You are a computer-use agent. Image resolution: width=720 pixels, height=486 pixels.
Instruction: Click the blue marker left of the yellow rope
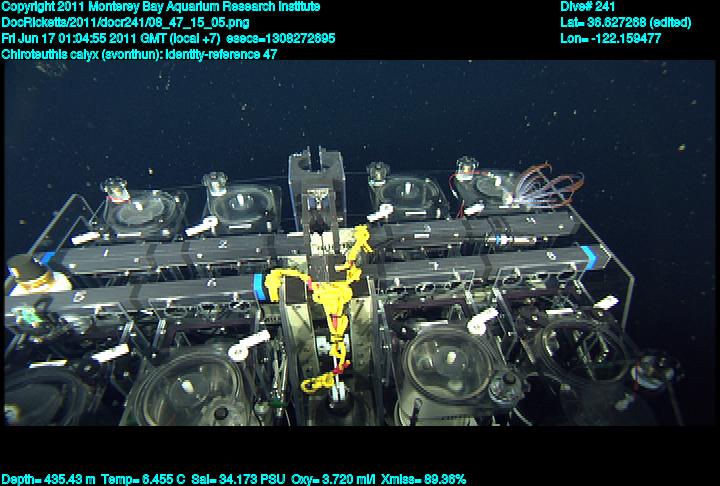coord(262,285)
